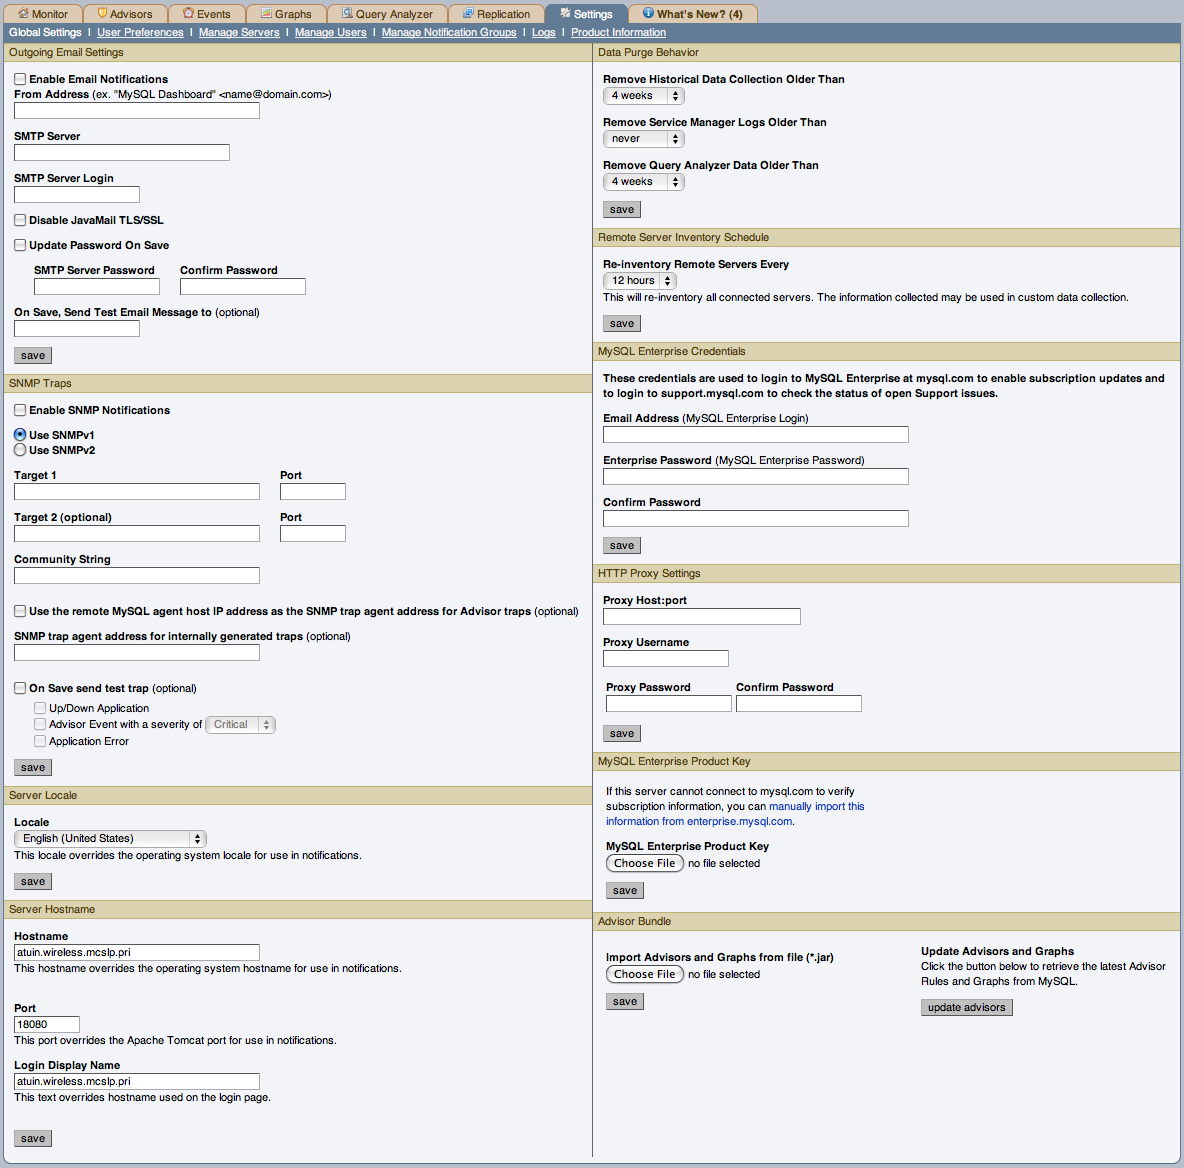Change the Re-inventory Remote Servers interval dropdown
Screen dimensions: 1184x1168
[x=639, y=280]
